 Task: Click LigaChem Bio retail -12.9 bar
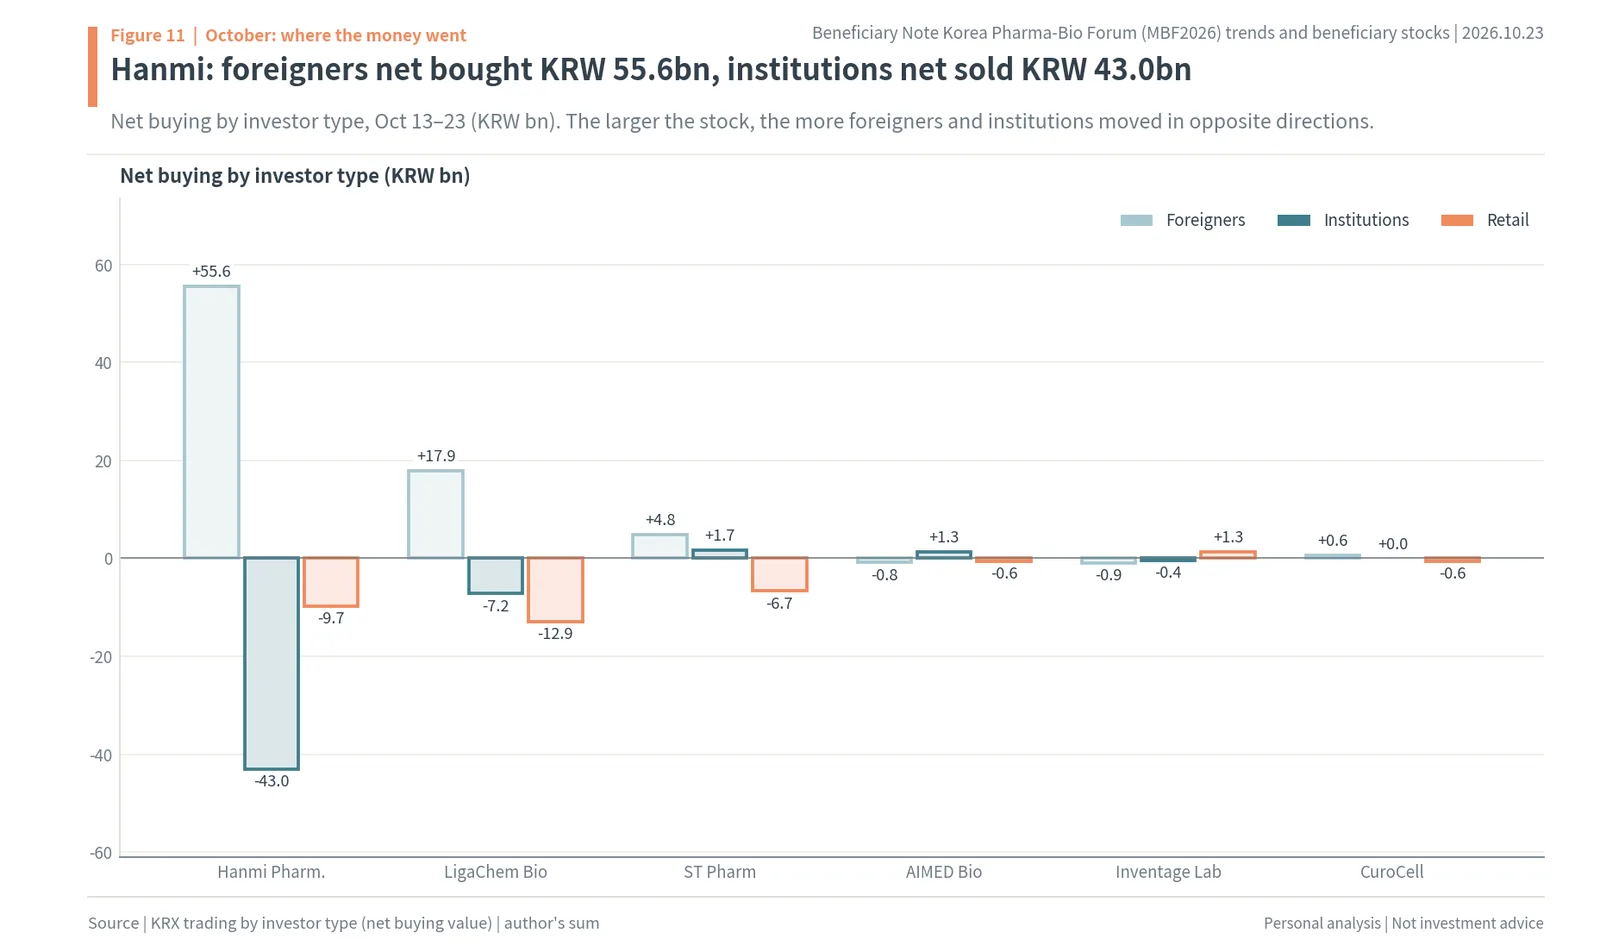coord(555,590)
